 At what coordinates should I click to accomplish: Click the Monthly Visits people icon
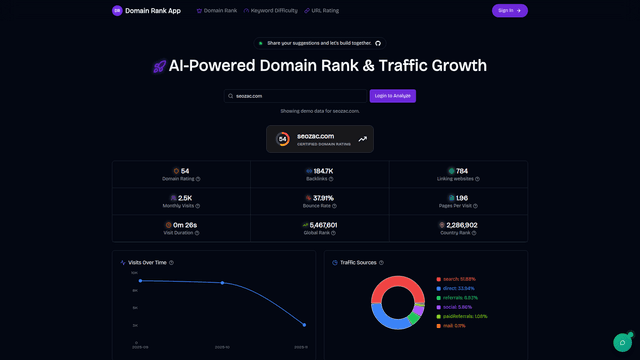173,198
